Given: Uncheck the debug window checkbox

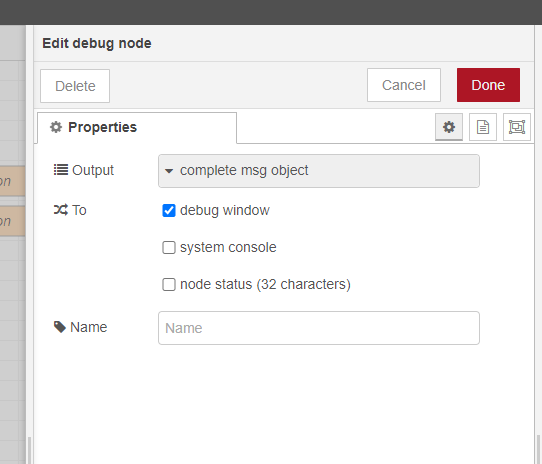Looking at the screenshot, I should click(x=169, y=210).
